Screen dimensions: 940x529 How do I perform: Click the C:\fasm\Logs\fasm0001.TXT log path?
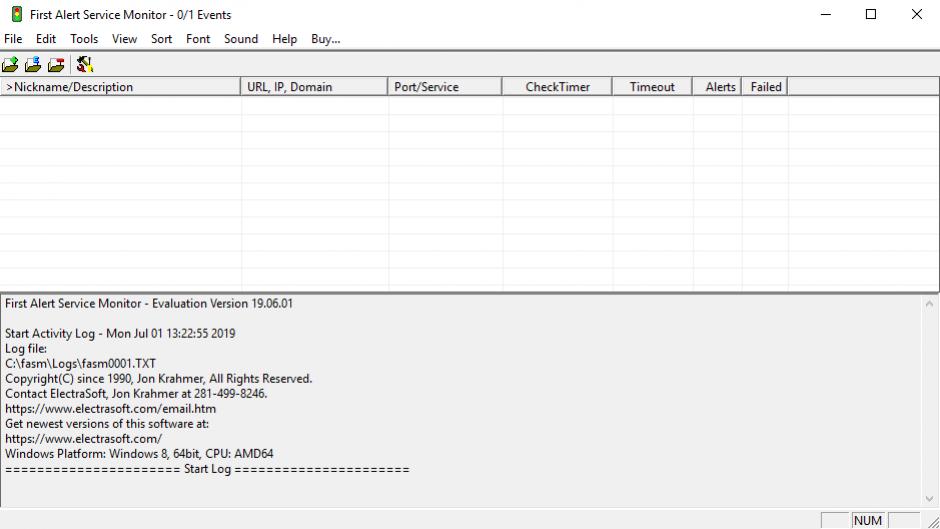coord(80,364)
